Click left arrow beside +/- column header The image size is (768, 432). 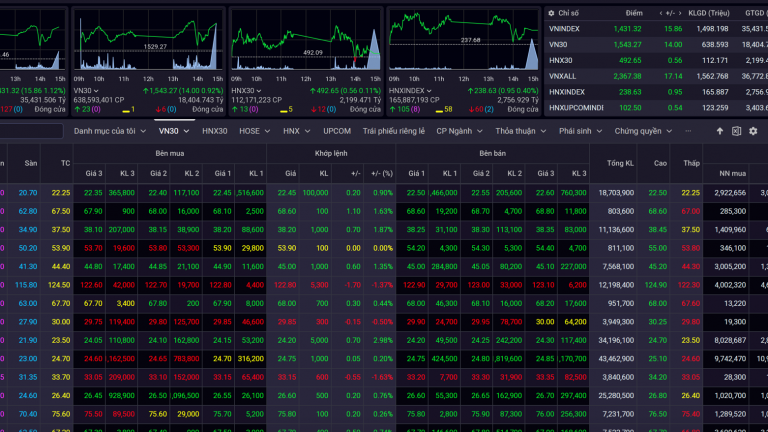661,13
